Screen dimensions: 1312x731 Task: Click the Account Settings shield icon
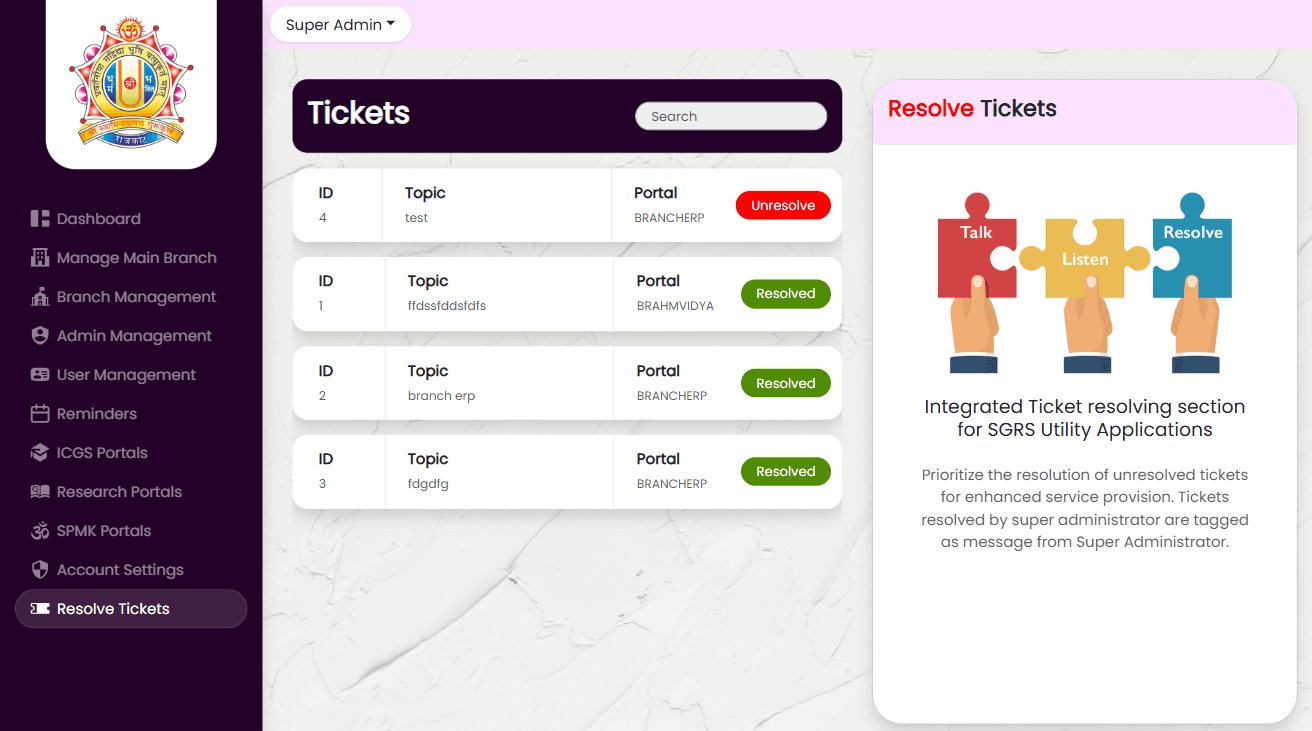click(40, 570)
